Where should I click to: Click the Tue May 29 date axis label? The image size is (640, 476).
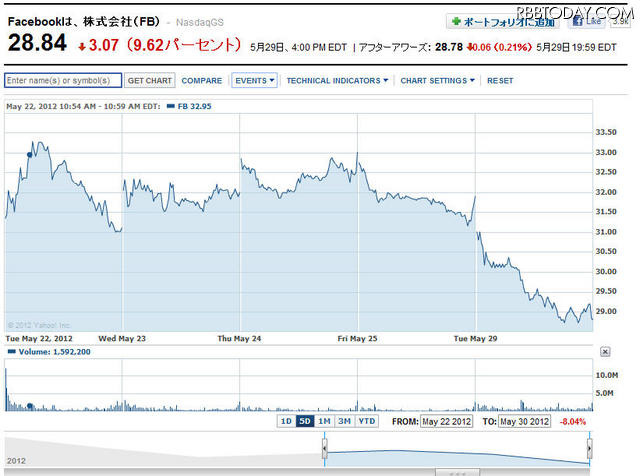(476, 338)
